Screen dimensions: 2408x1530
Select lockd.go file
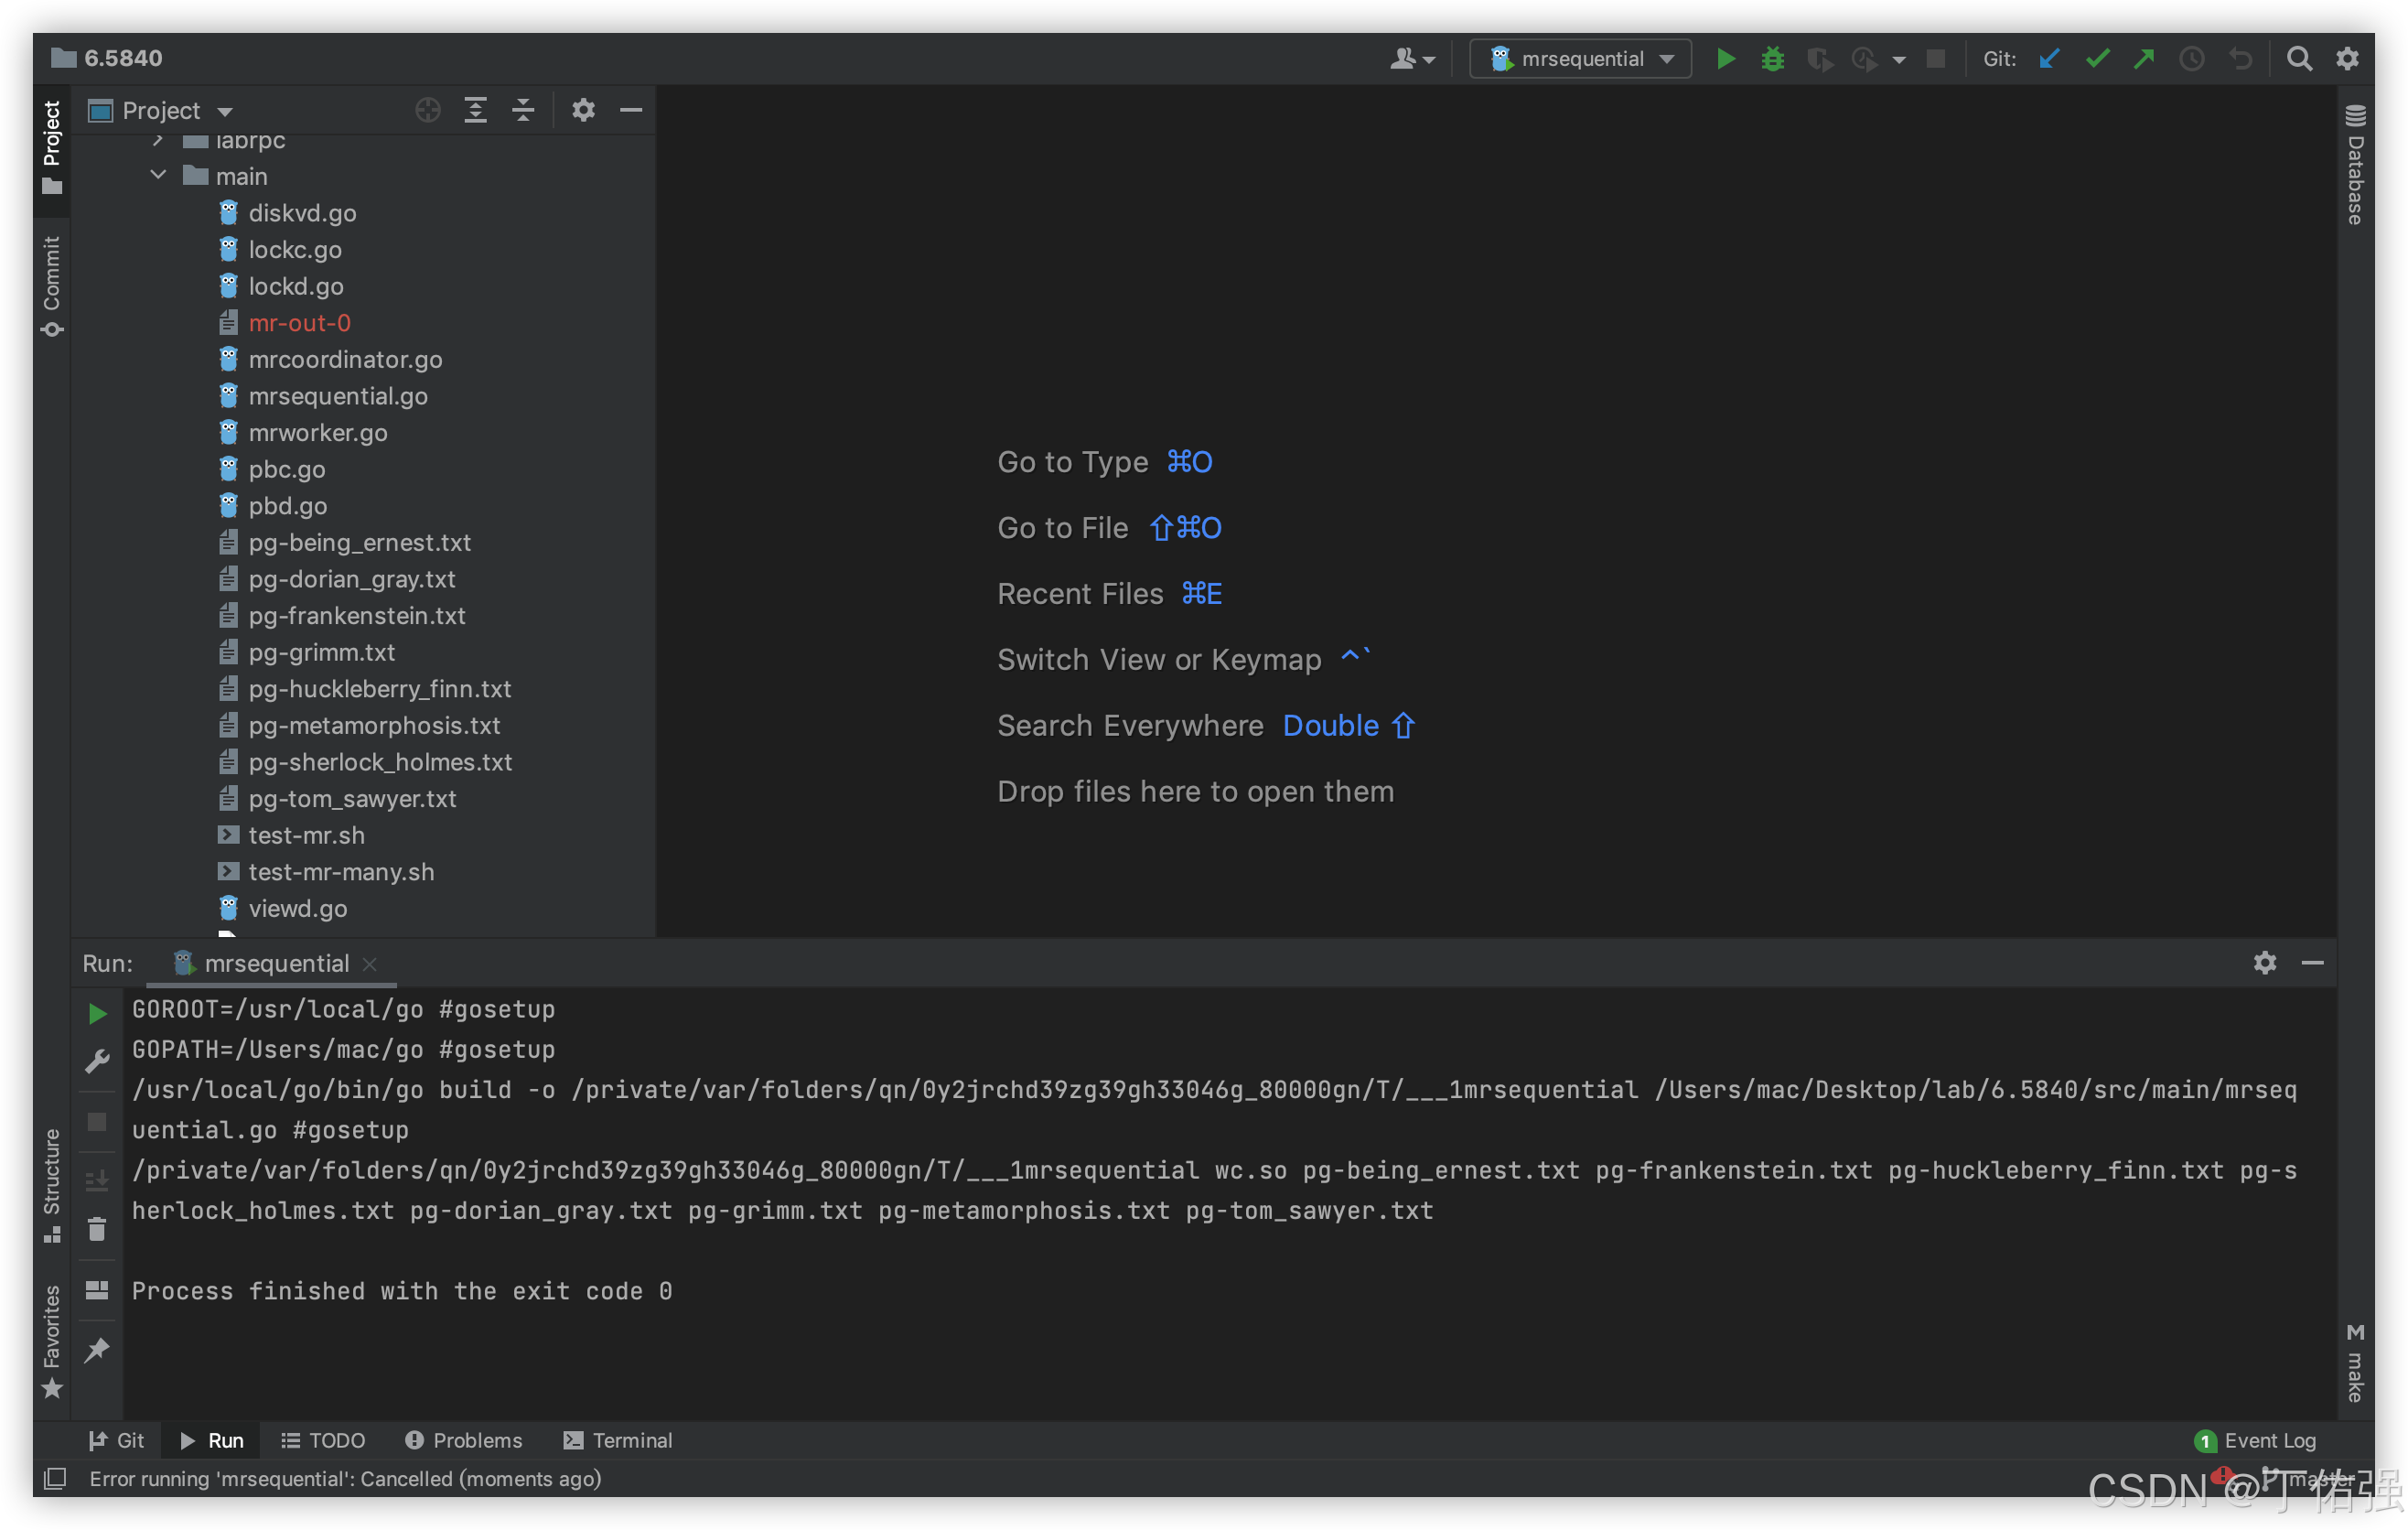(296, 286)
